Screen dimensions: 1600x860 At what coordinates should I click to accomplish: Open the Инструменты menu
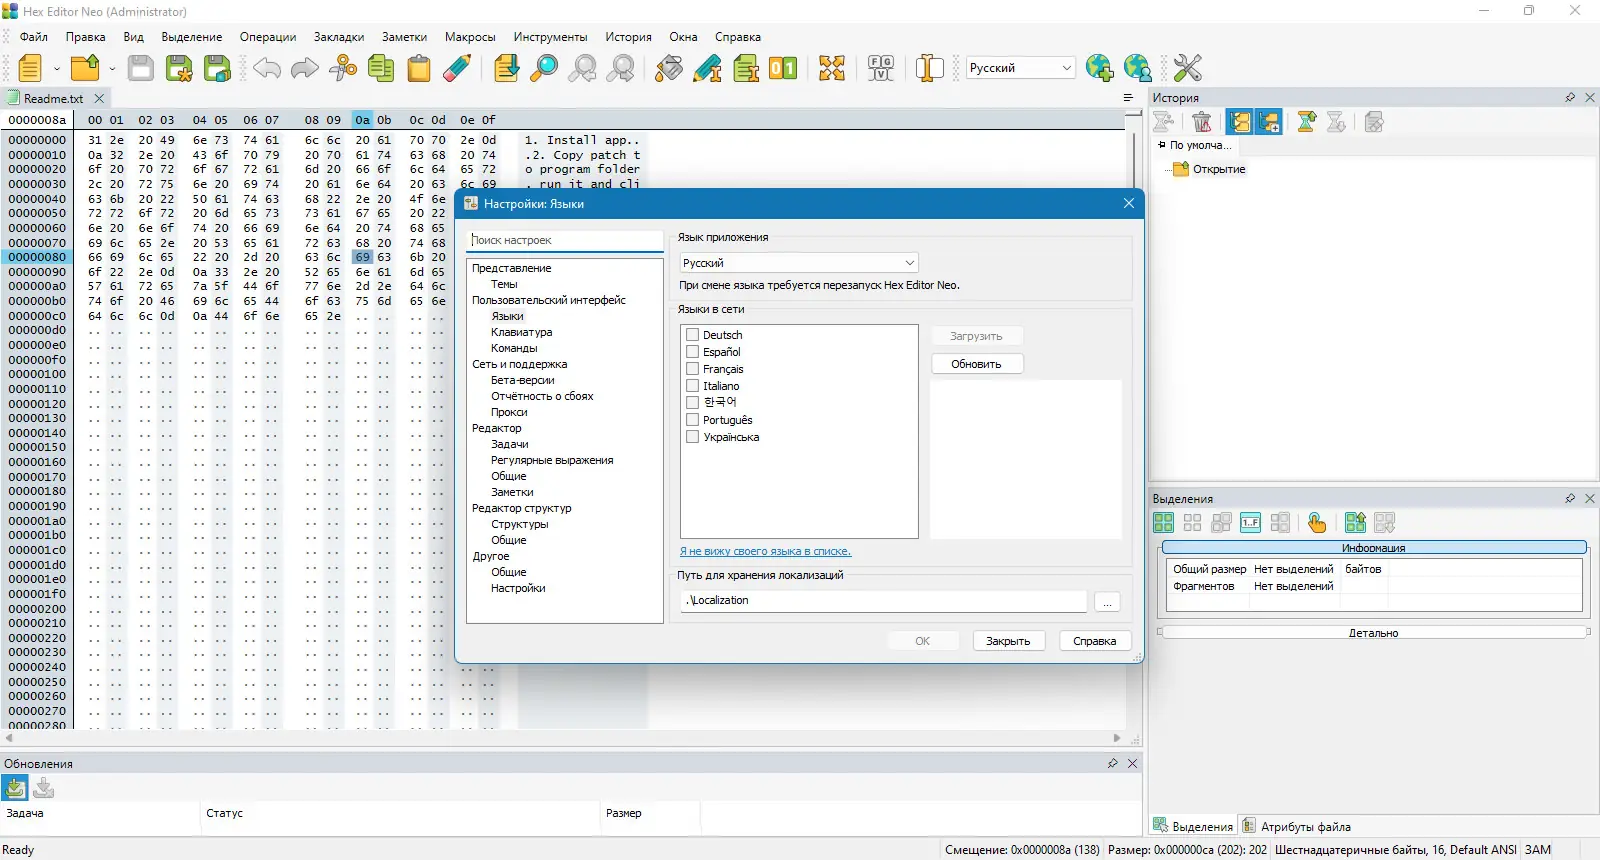(x=551, y=37)
